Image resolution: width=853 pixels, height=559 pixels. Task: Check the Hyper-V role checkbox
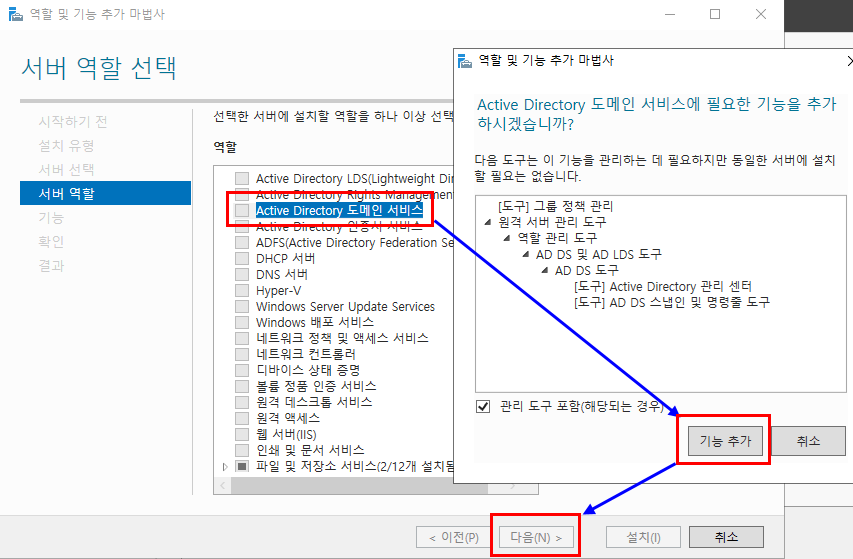click(242, 290)
